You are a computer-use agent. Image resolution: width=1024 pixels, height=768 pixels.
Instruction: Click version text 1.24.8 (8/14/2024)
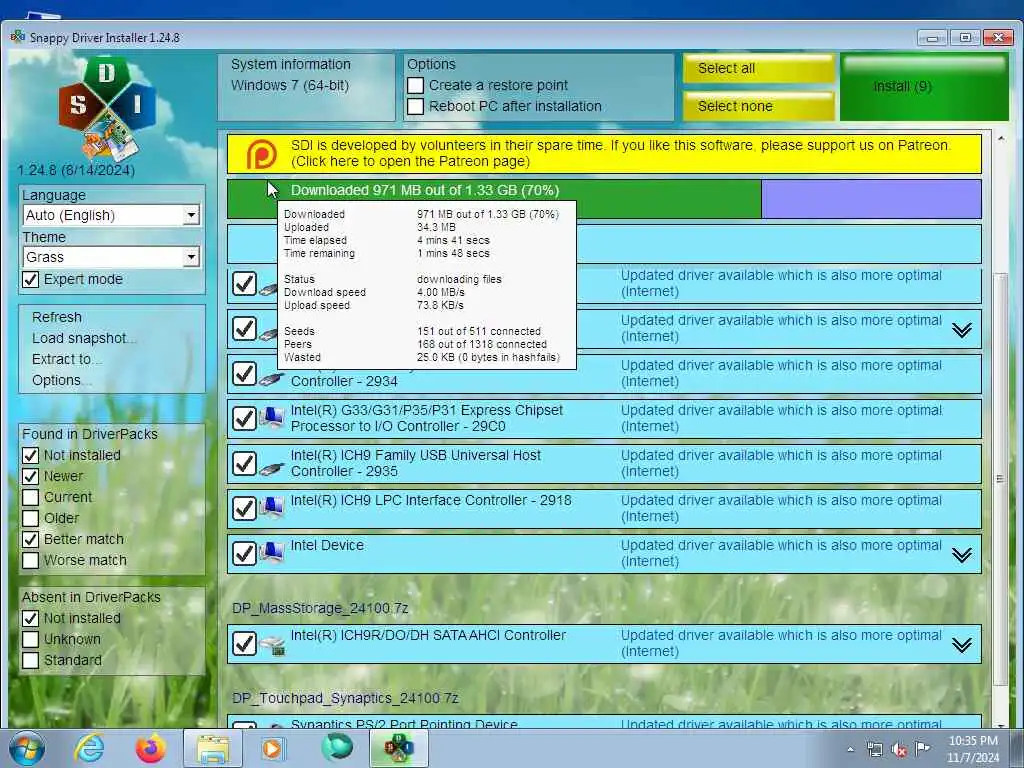coord(76,170)
